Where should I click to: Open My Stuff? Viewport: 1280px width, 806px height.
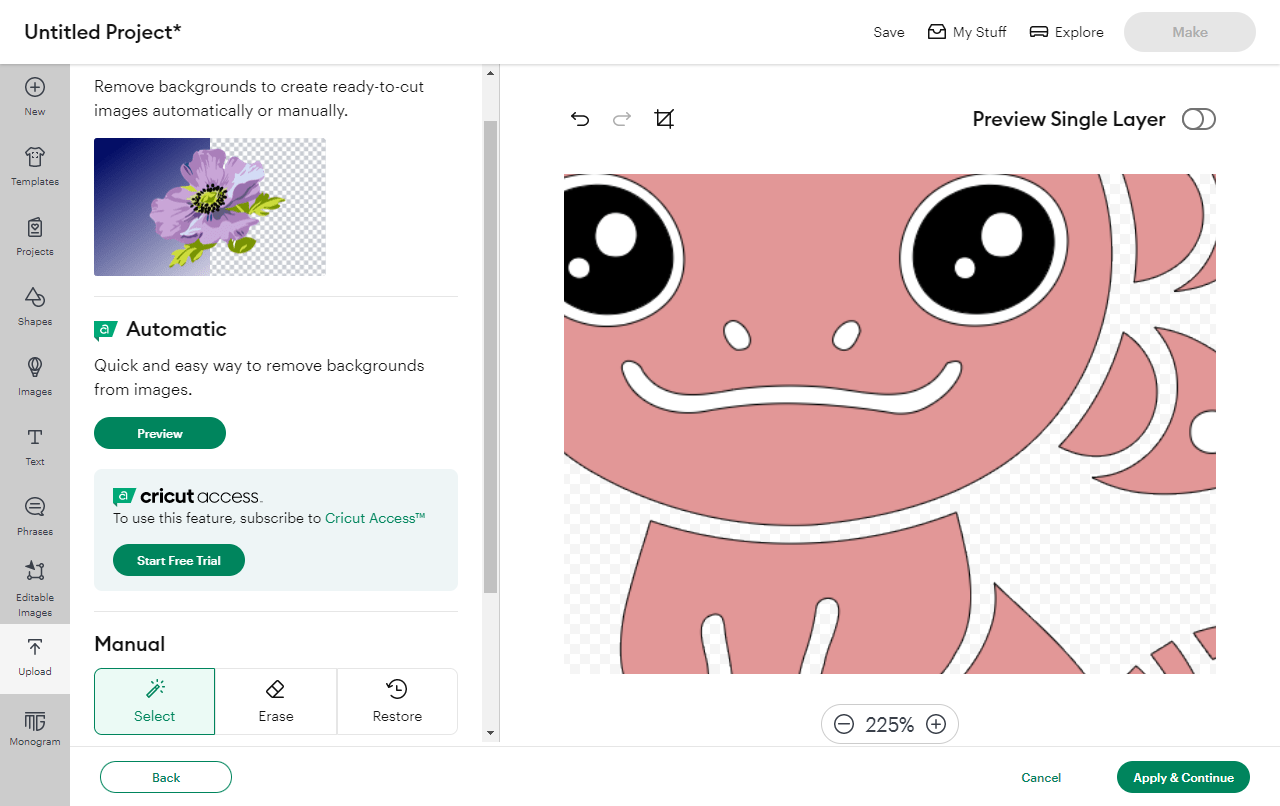pos(966,31)
